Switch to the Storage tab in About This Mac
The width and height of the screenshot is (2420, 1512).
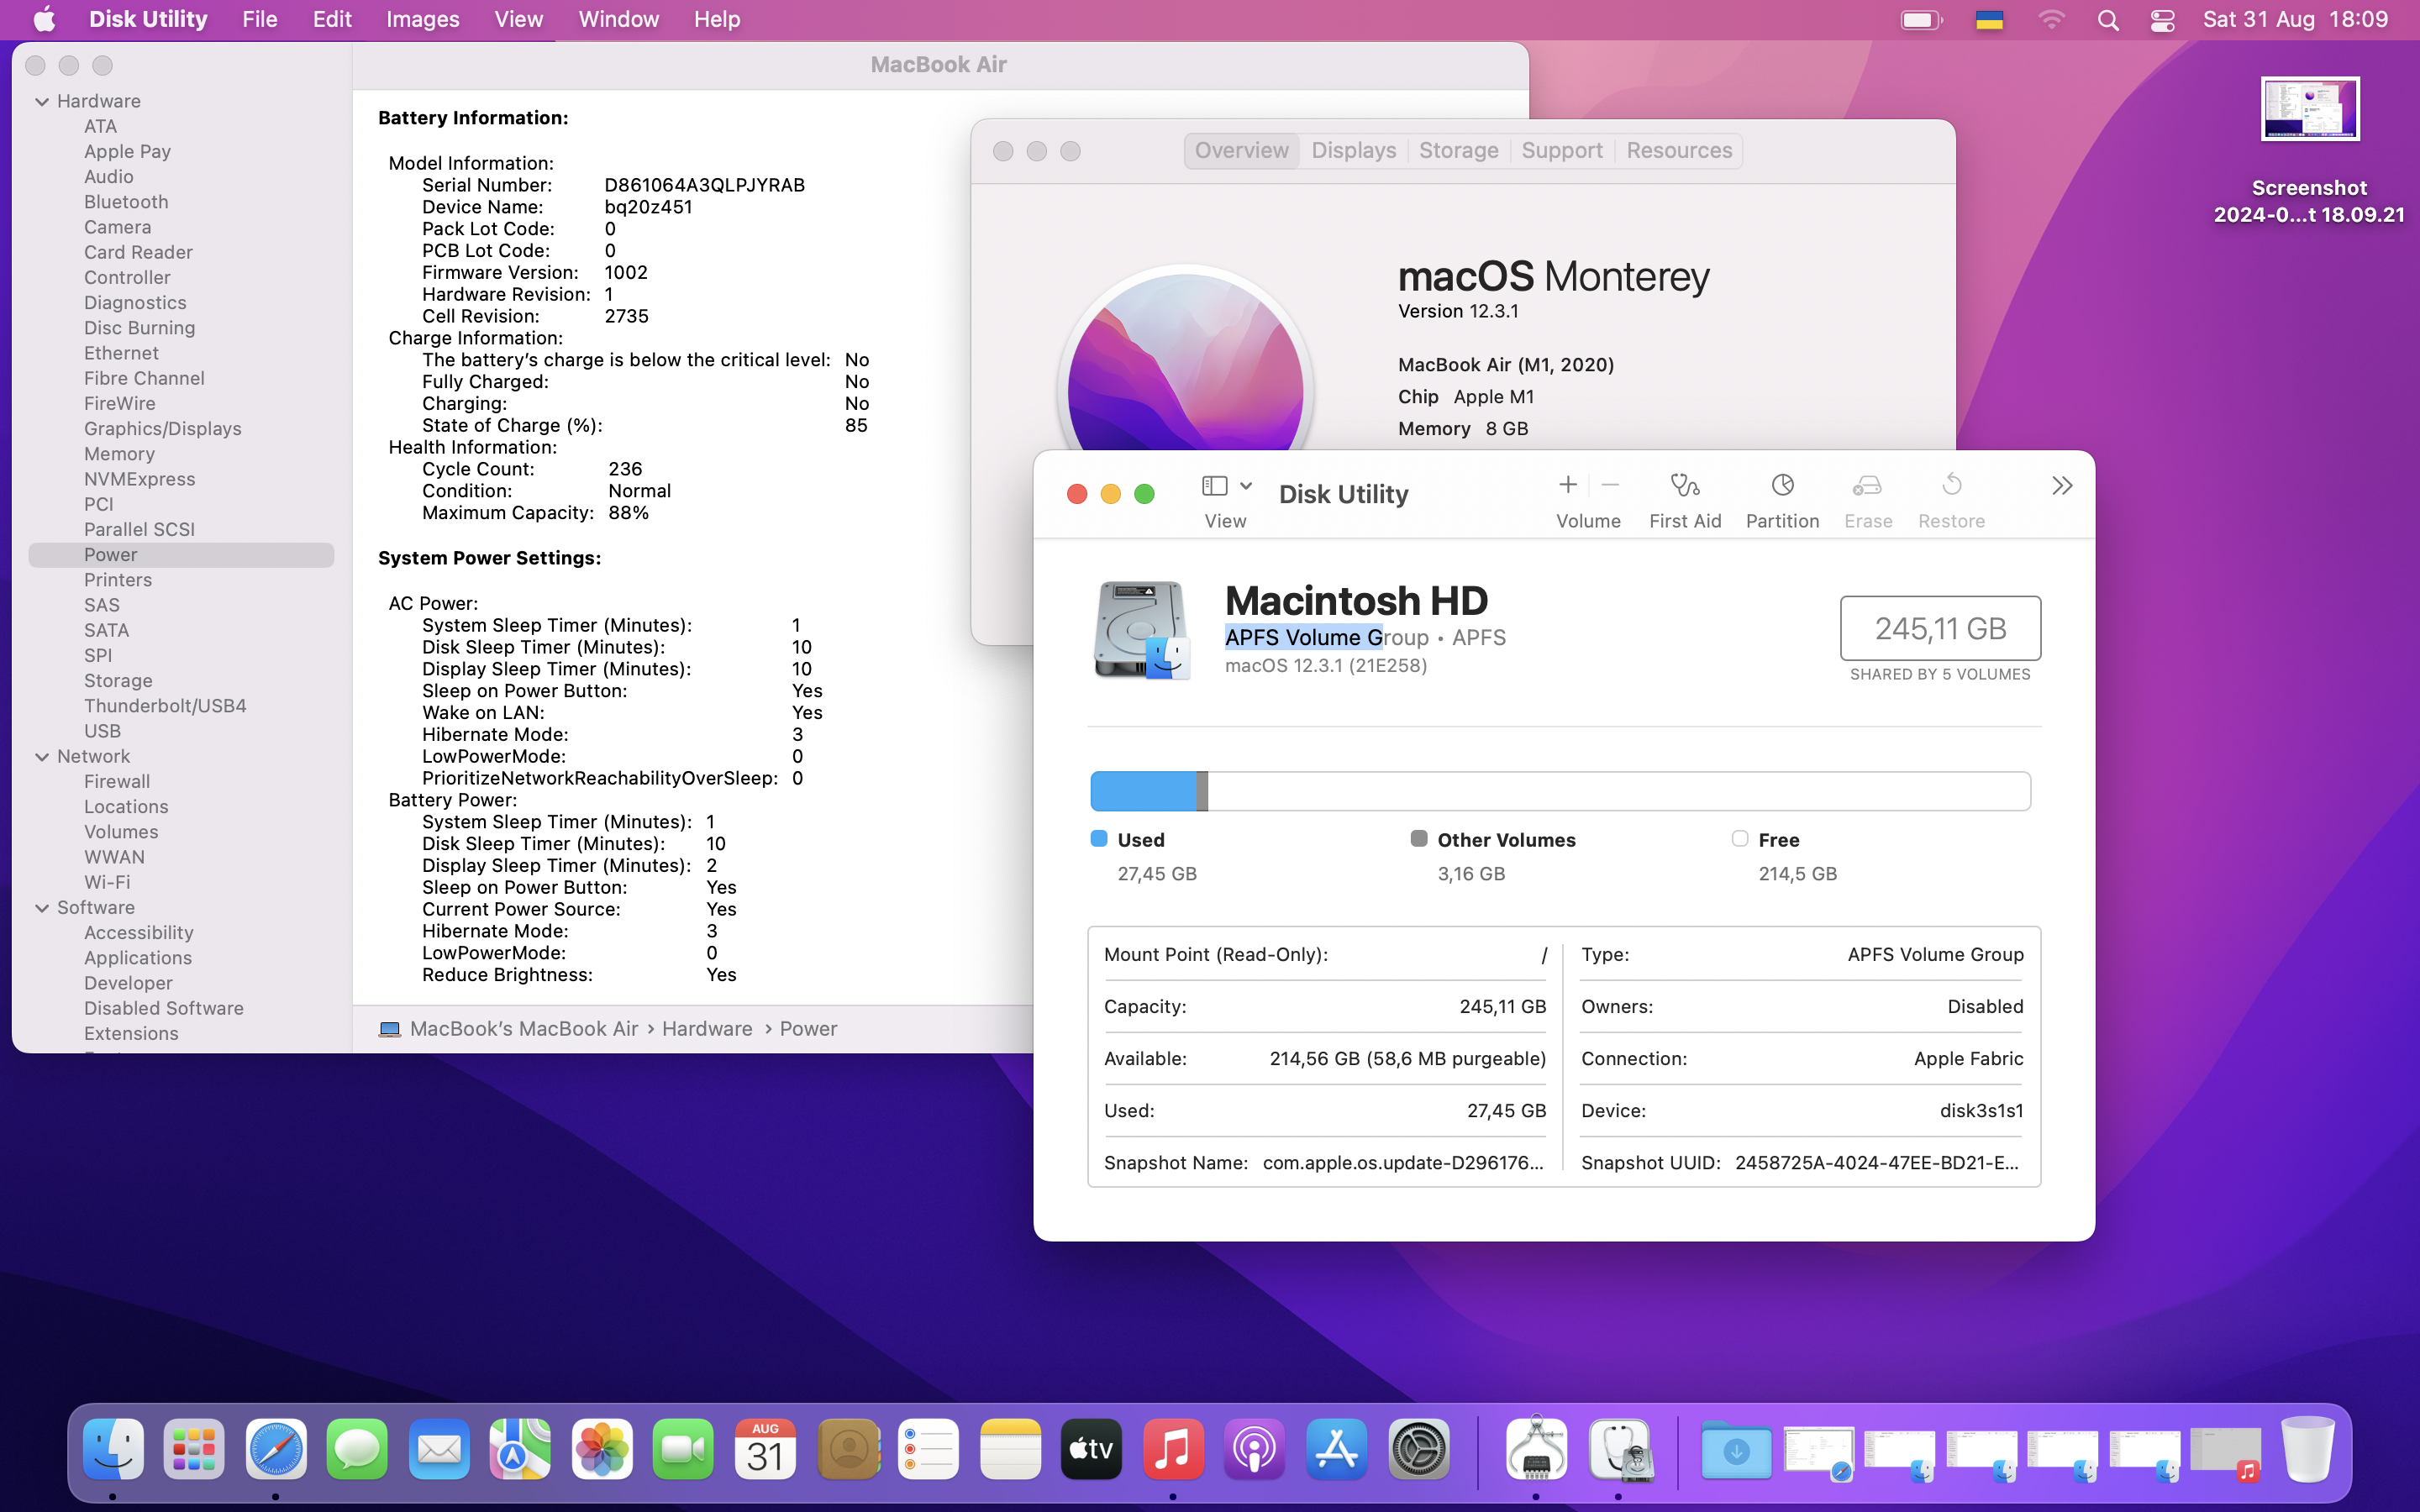[x=1458, y=150]
